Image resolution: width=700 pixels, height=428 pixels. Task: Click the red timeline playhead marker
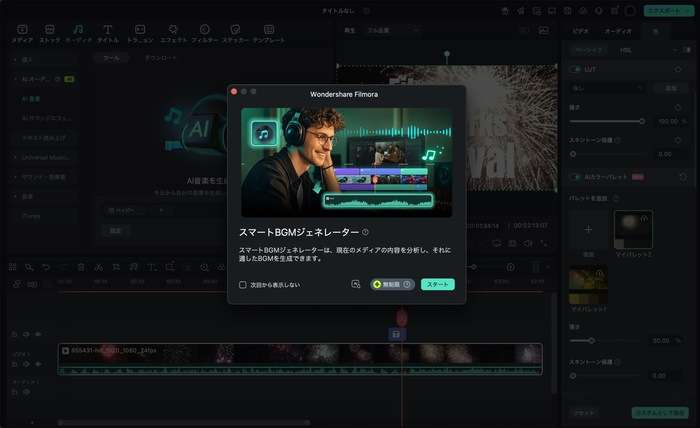(x=402, y=318)
